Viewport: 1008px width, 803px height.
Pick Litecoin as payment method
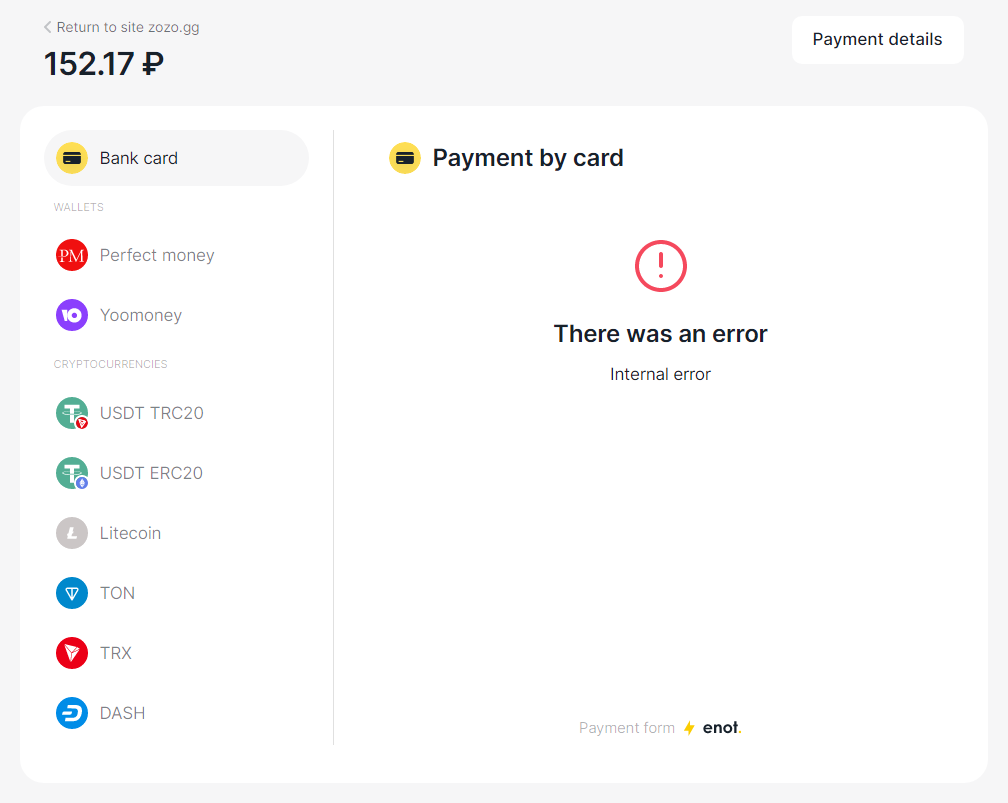click(x=130, y=533)
